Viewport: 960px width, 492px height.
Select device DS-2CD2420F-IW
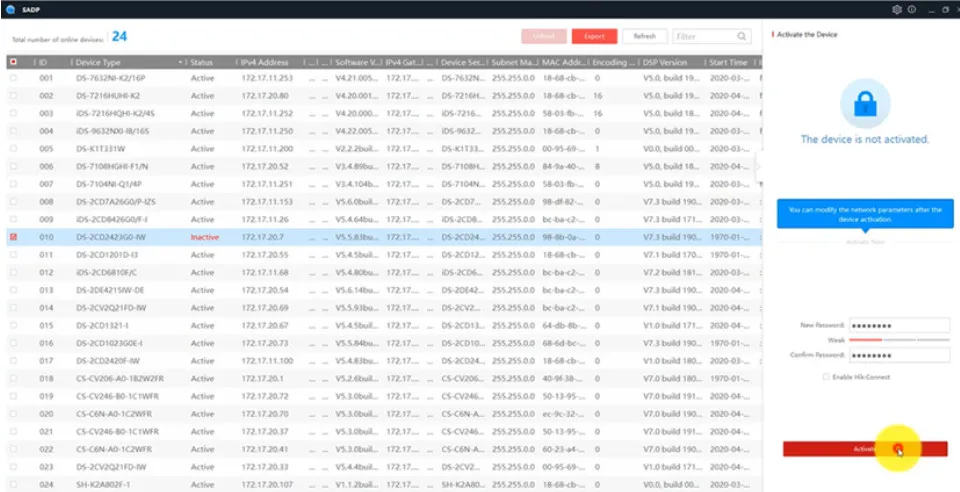108,361
